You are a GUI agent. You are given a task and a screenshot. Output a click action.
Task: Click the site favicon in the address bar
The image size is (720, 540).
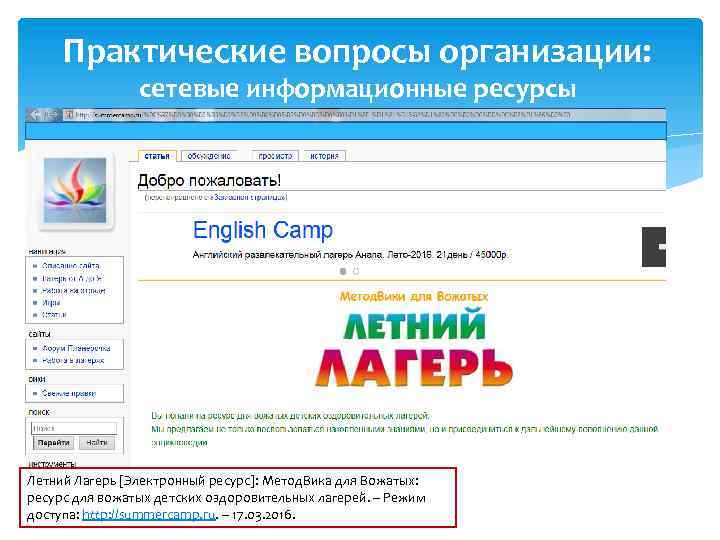pyautogui.click(x=69, y=114)
